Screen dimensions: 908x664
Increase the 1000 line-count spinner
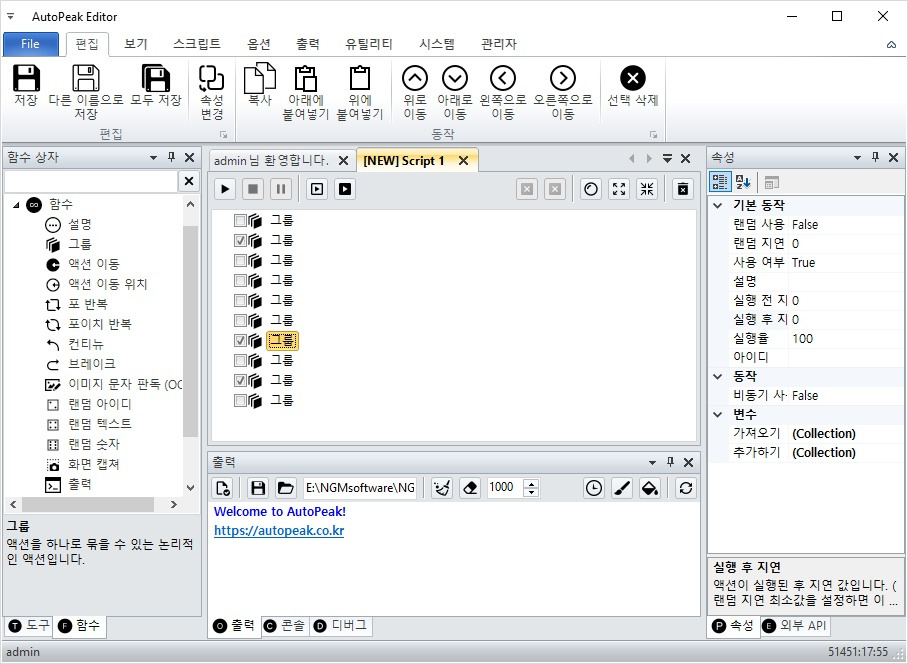click(532, 483)
